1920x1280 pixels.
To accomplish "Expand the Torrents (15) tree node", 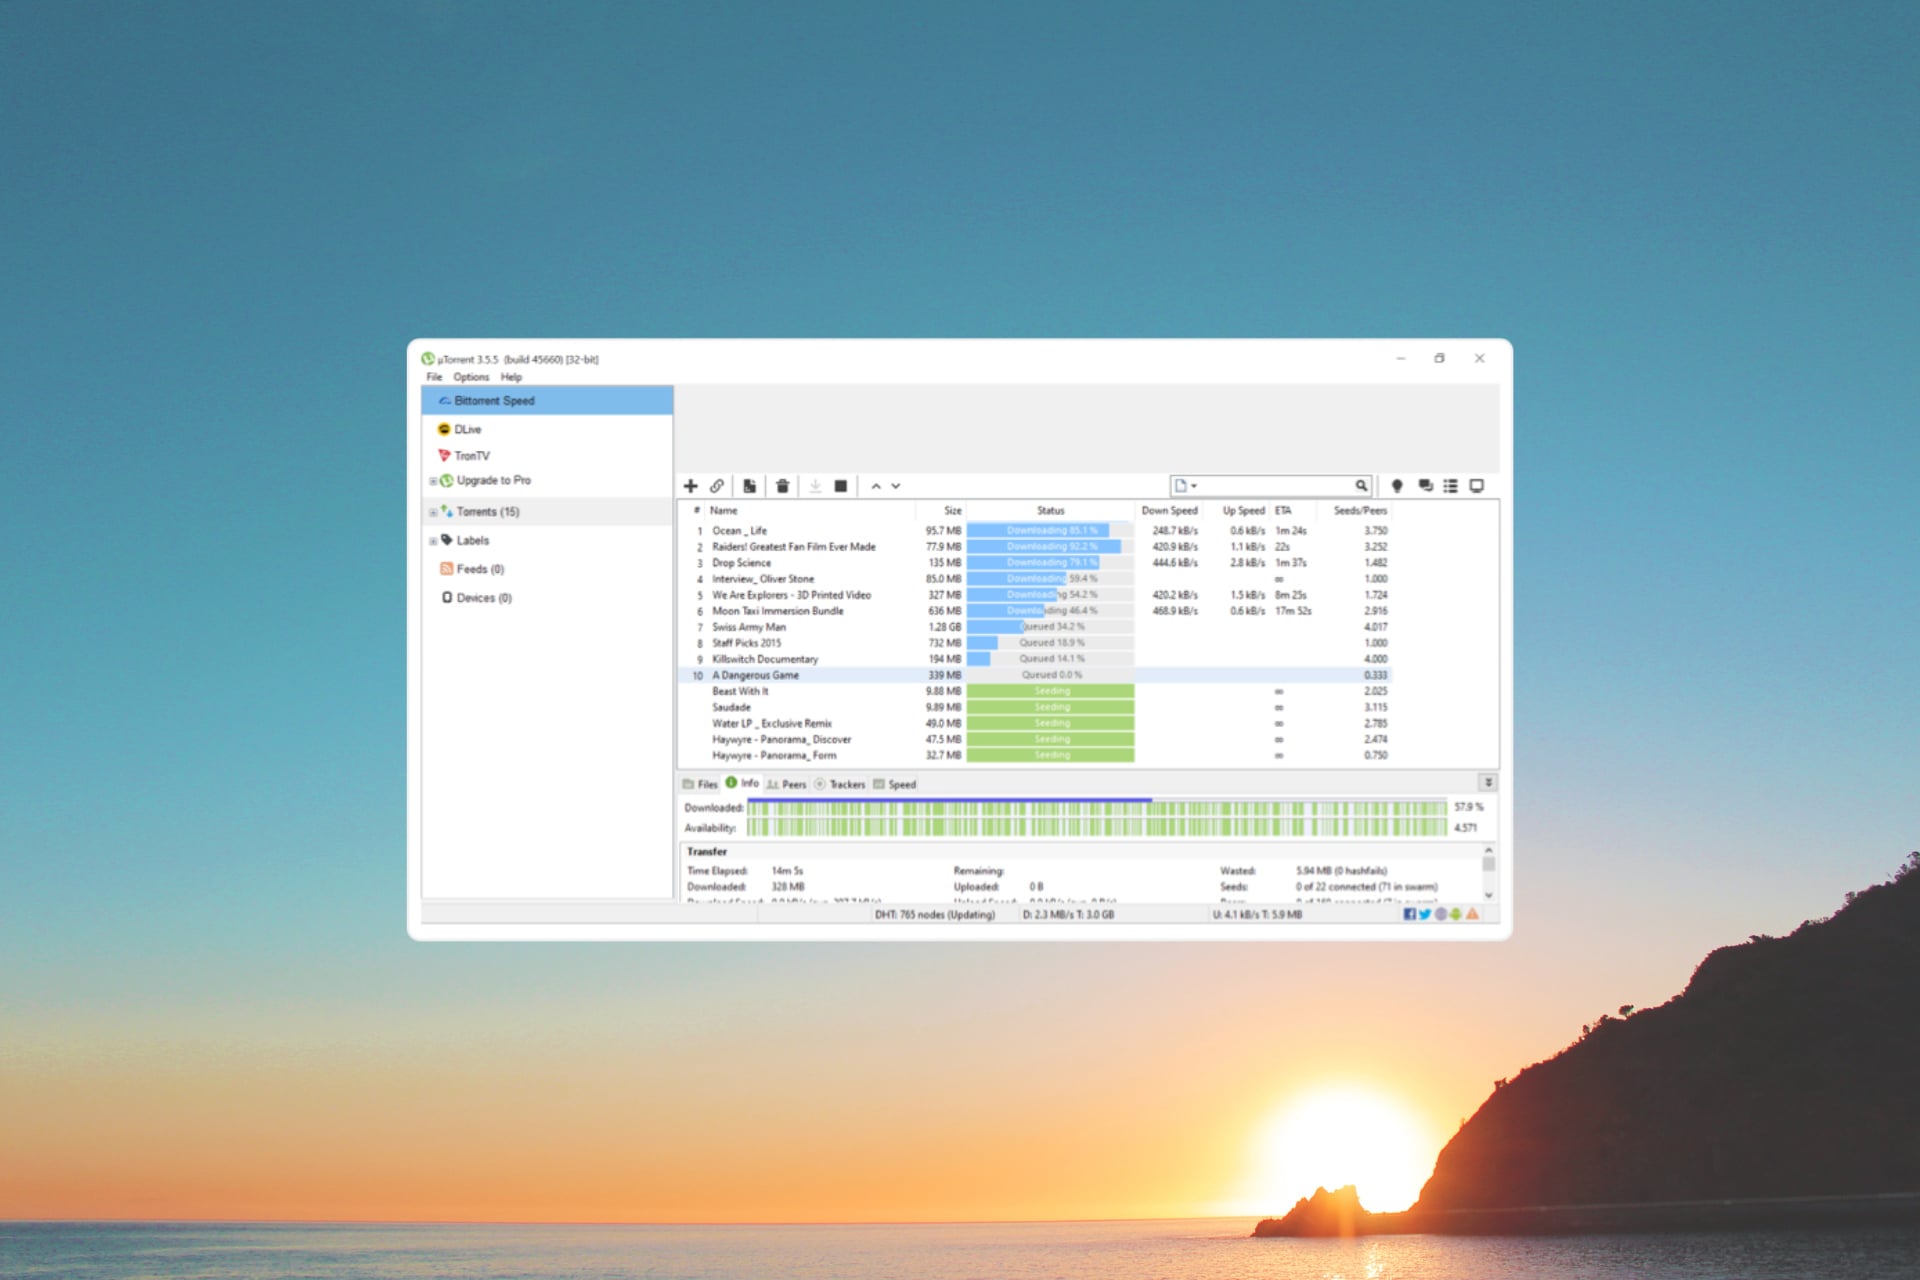I will pos(433,512).
